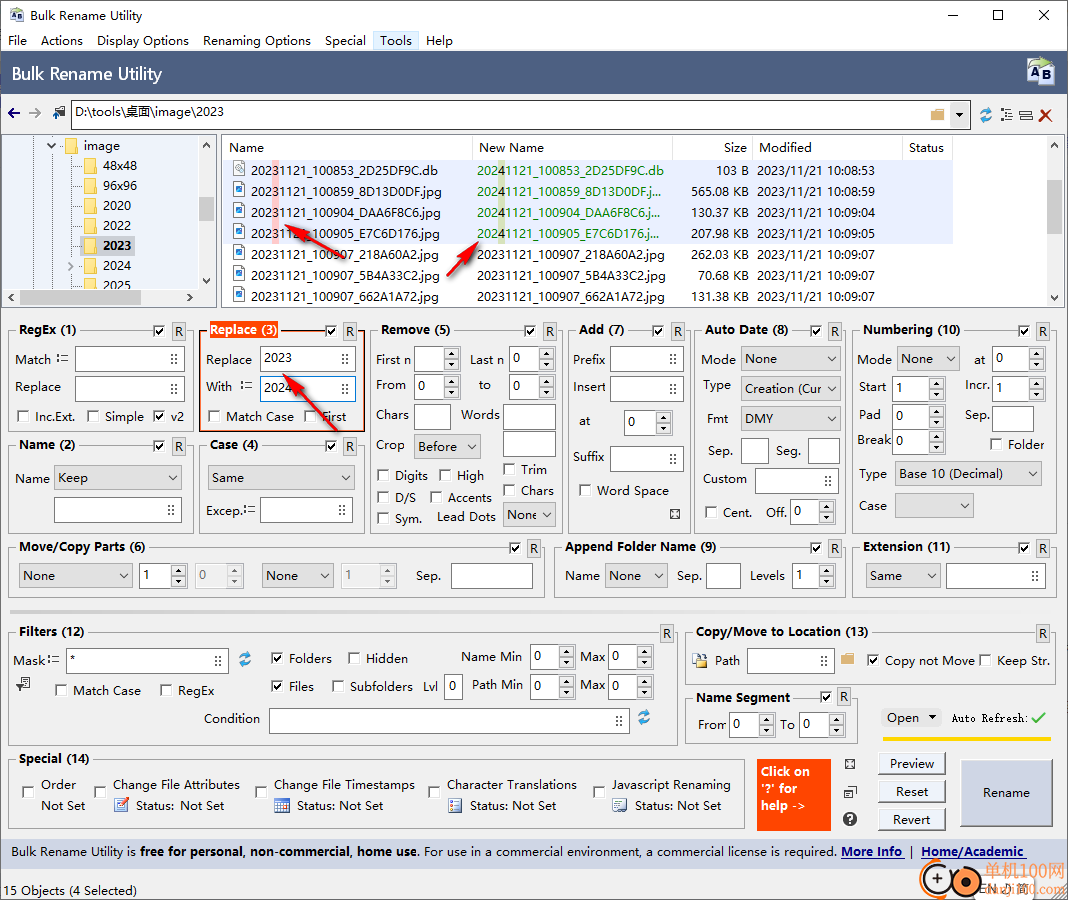Image resolution: width=1068 pixels, height=900 pixels.
Task: Click the Rename button
Action: click(x=1006, y=792)
